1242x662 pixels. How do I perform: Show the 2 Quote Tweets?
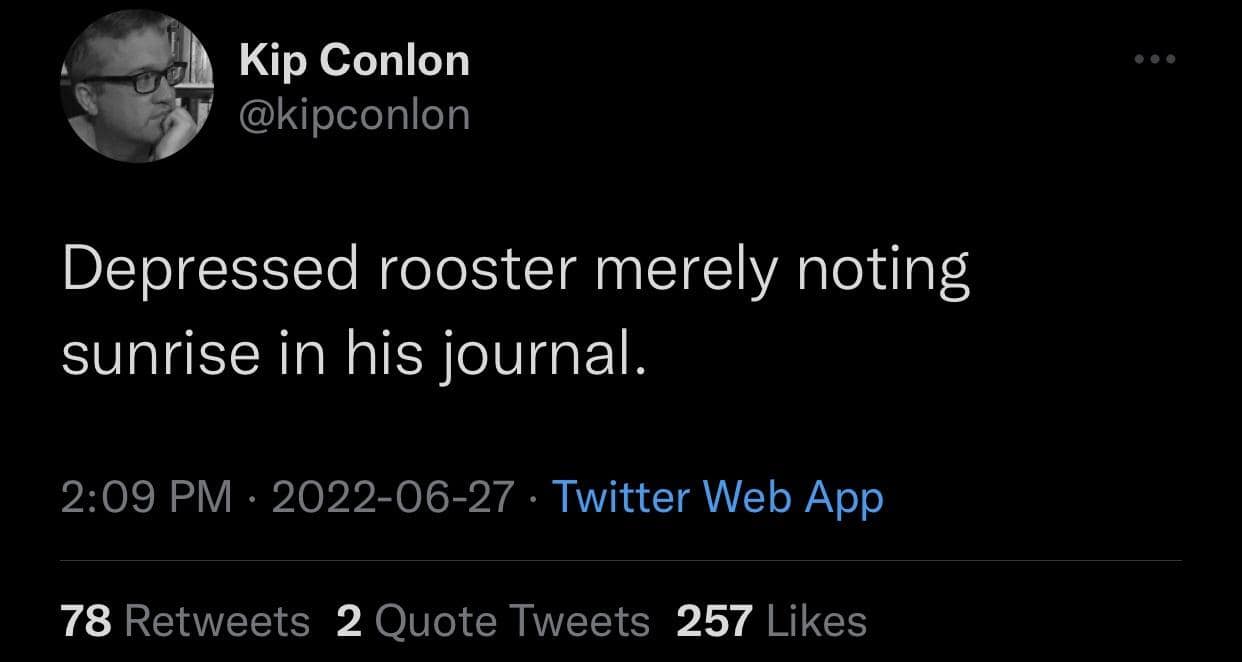click(x=493, y=621)
